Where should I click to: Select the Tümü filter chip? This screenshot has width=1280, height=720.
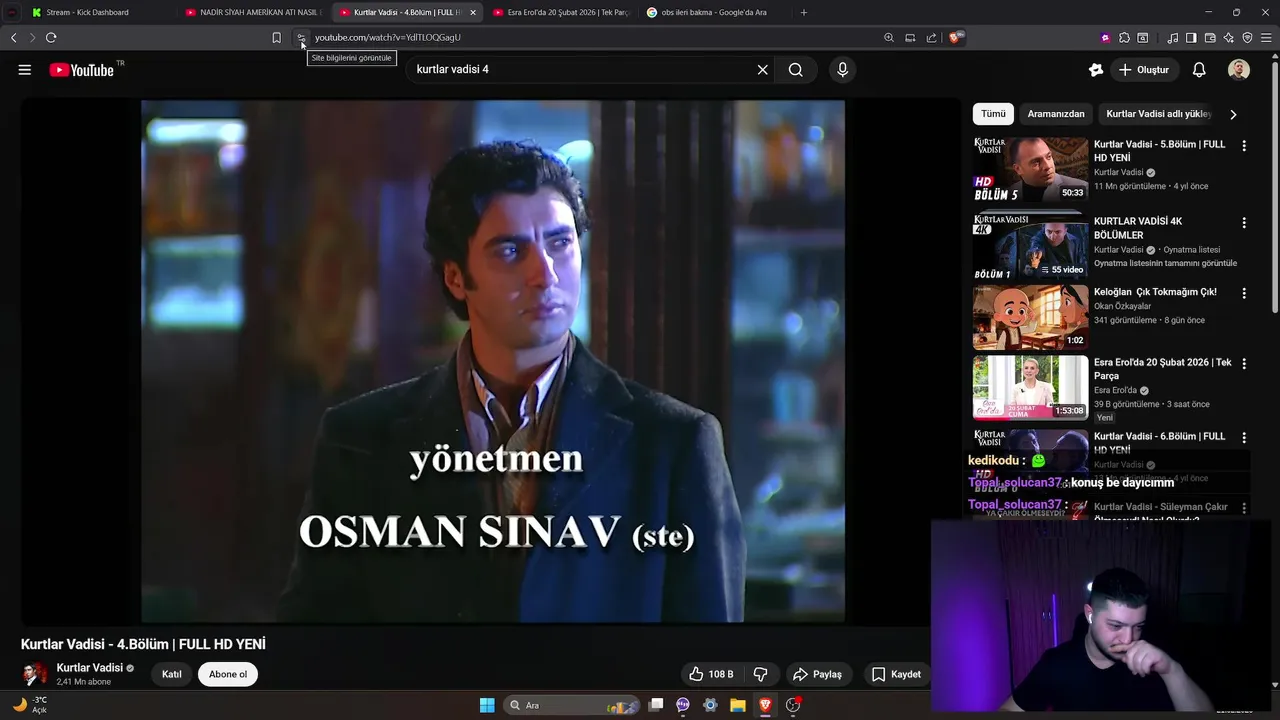(993, 114)
